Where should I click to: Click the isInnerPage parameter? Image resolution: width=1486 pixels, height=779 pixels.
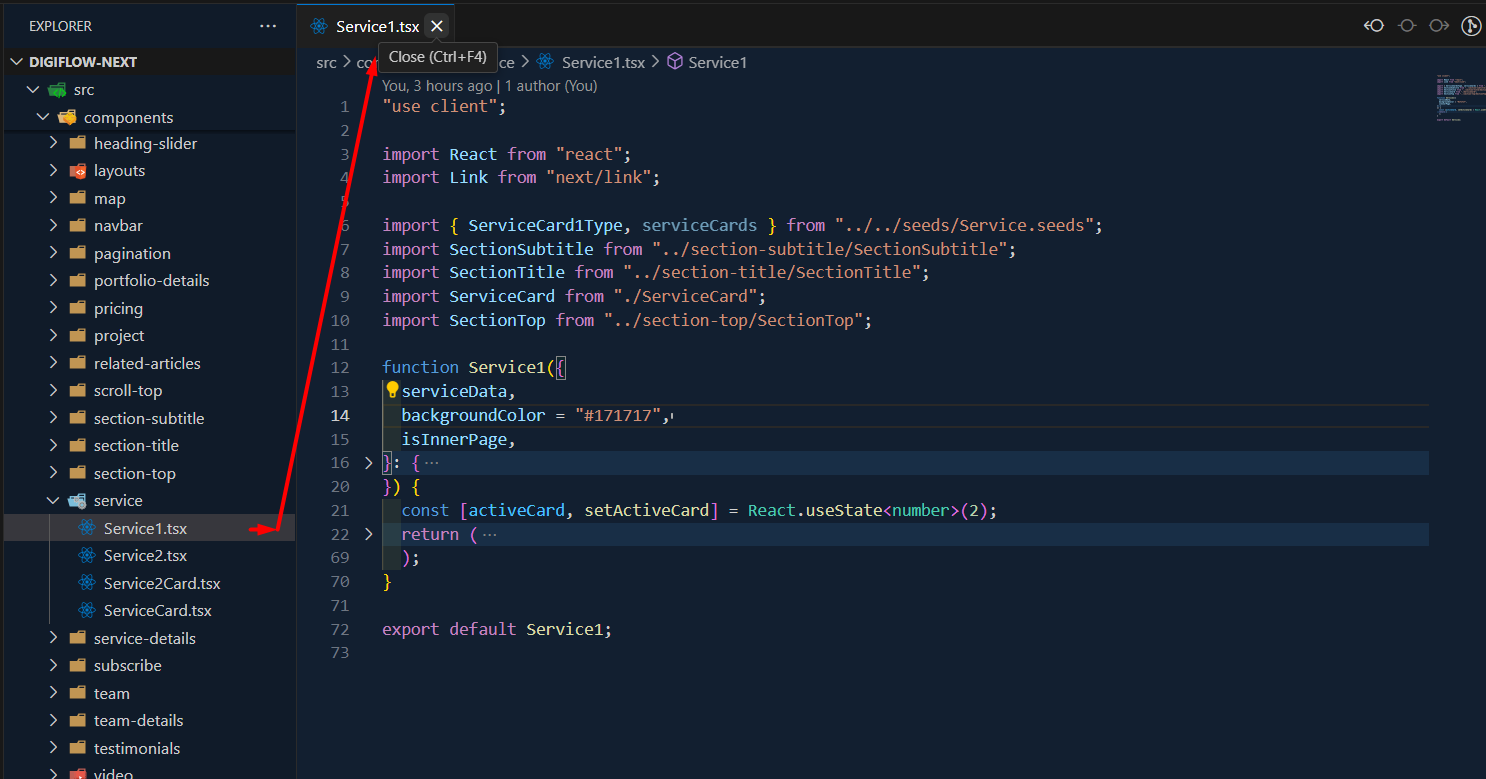(454, 439)
